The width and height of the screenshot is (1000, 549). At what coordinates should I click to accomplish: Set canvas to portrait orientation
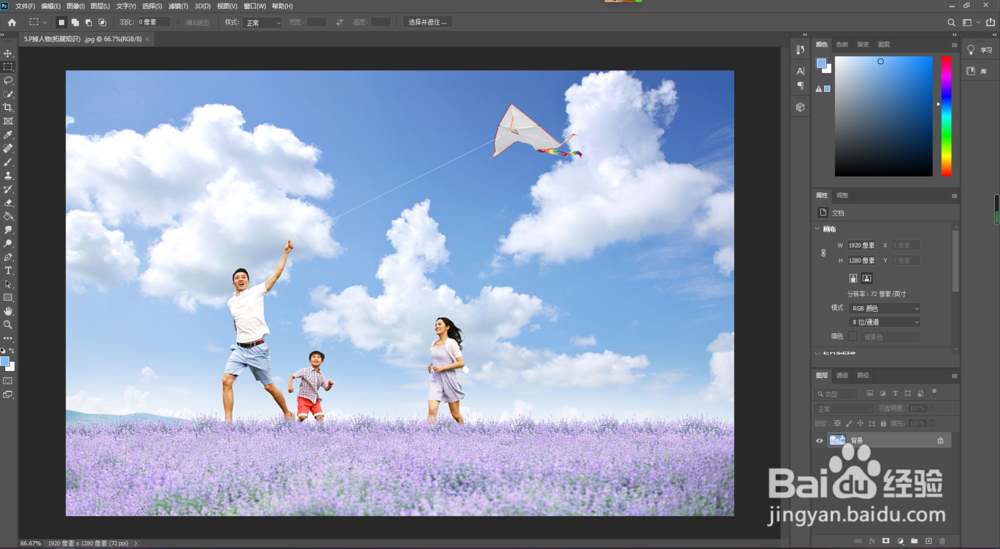[x=853, y=278]
